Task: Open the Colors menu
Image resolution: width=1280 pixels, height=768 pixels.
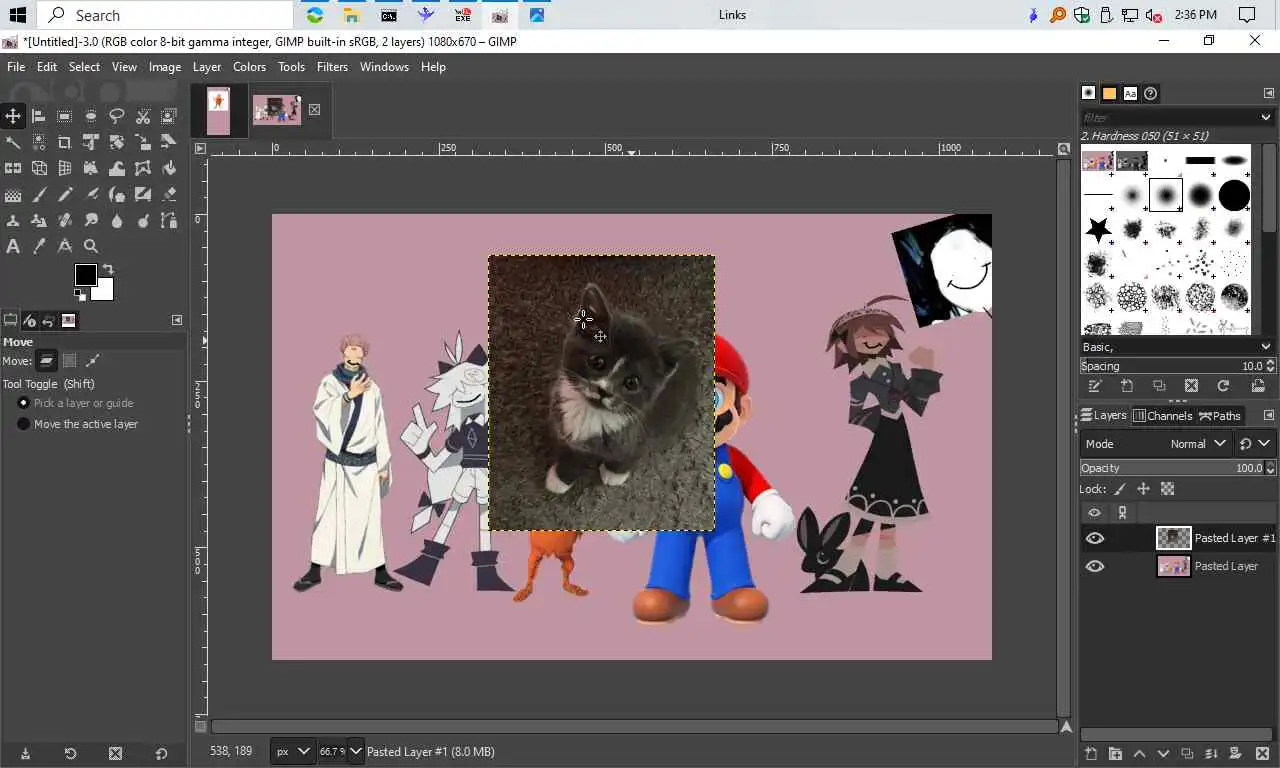Action: (249, 67)
